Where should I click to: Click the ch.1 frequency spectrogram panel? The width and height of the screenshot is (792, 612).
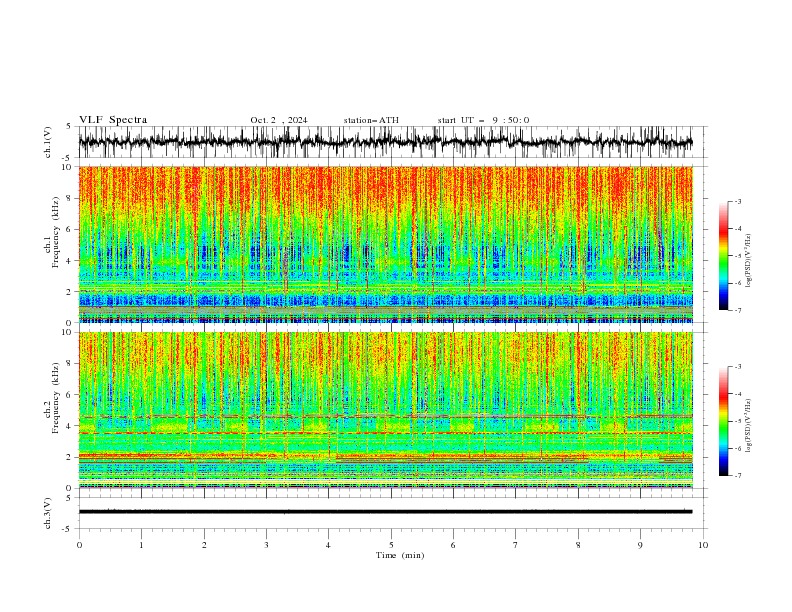[385, 244]
